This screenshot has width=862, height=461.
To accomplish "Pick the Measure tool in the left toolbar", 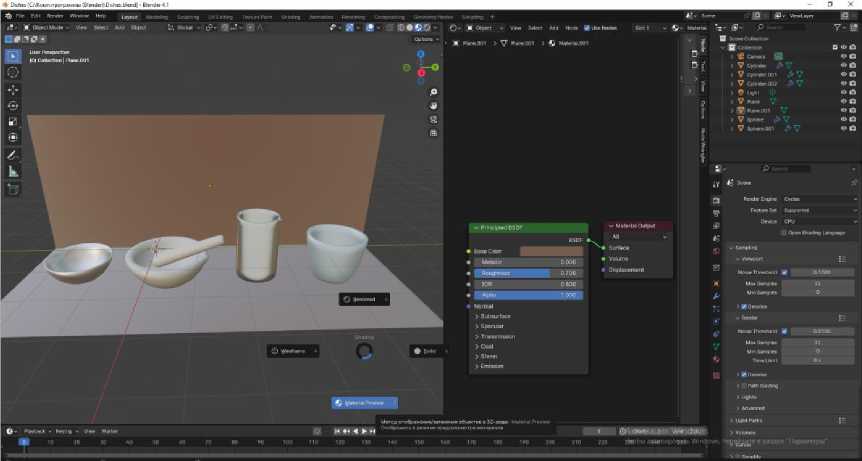I will point(13,172).
